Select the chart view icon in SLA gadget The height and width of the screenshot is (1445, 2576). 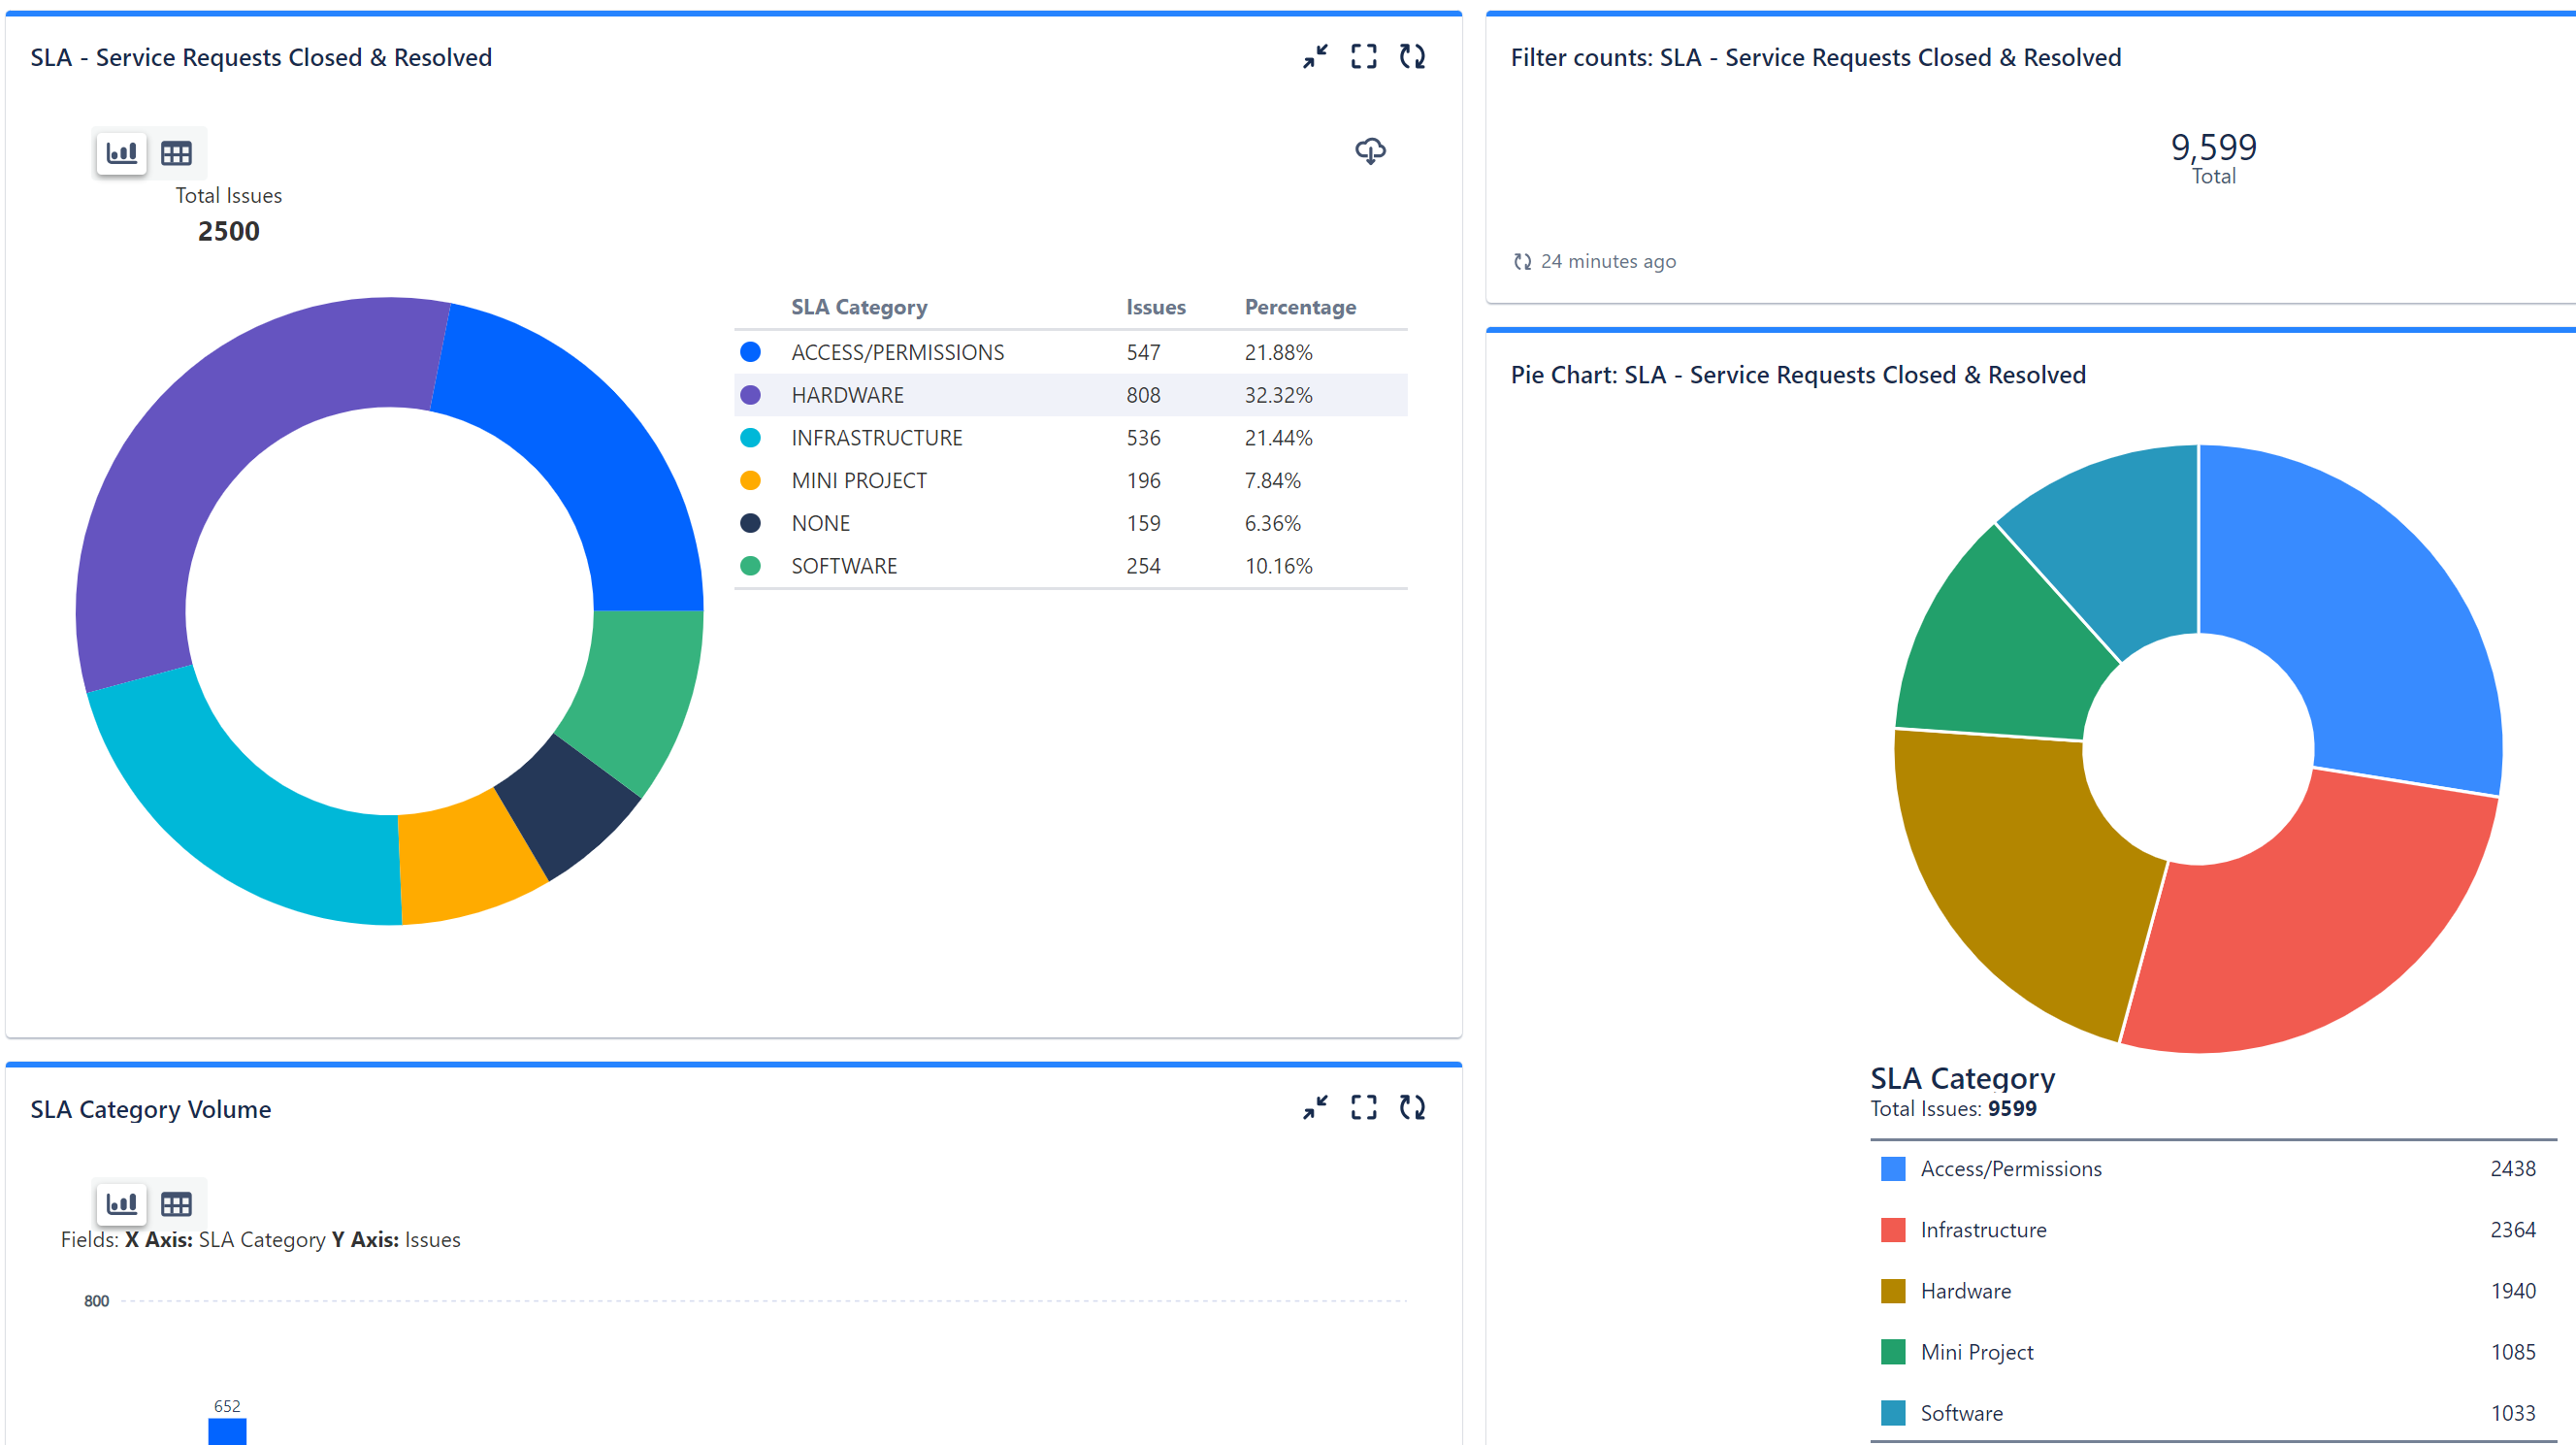pyautogui.click(x=120, y=152)
